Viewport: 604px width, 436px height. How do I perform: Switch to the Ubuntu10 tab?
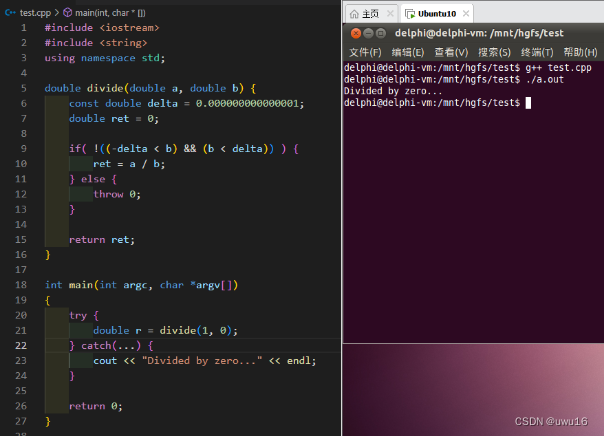(x=437, y=14)
